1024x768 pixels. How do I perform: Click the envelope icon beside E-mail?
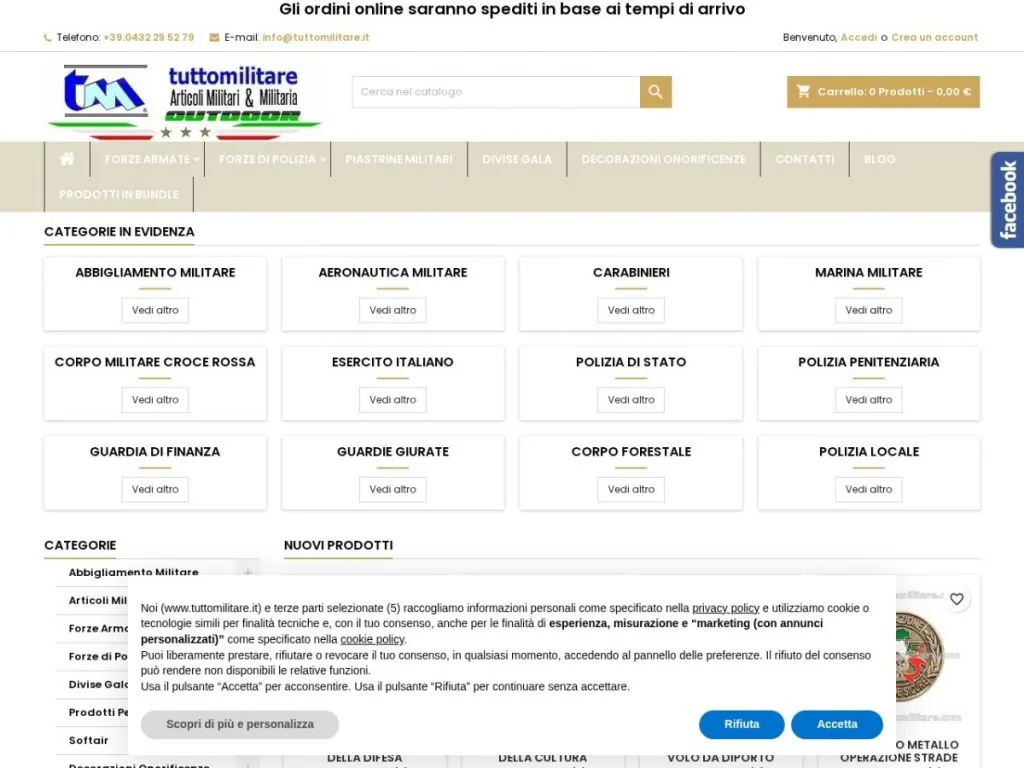click(214, 37)
